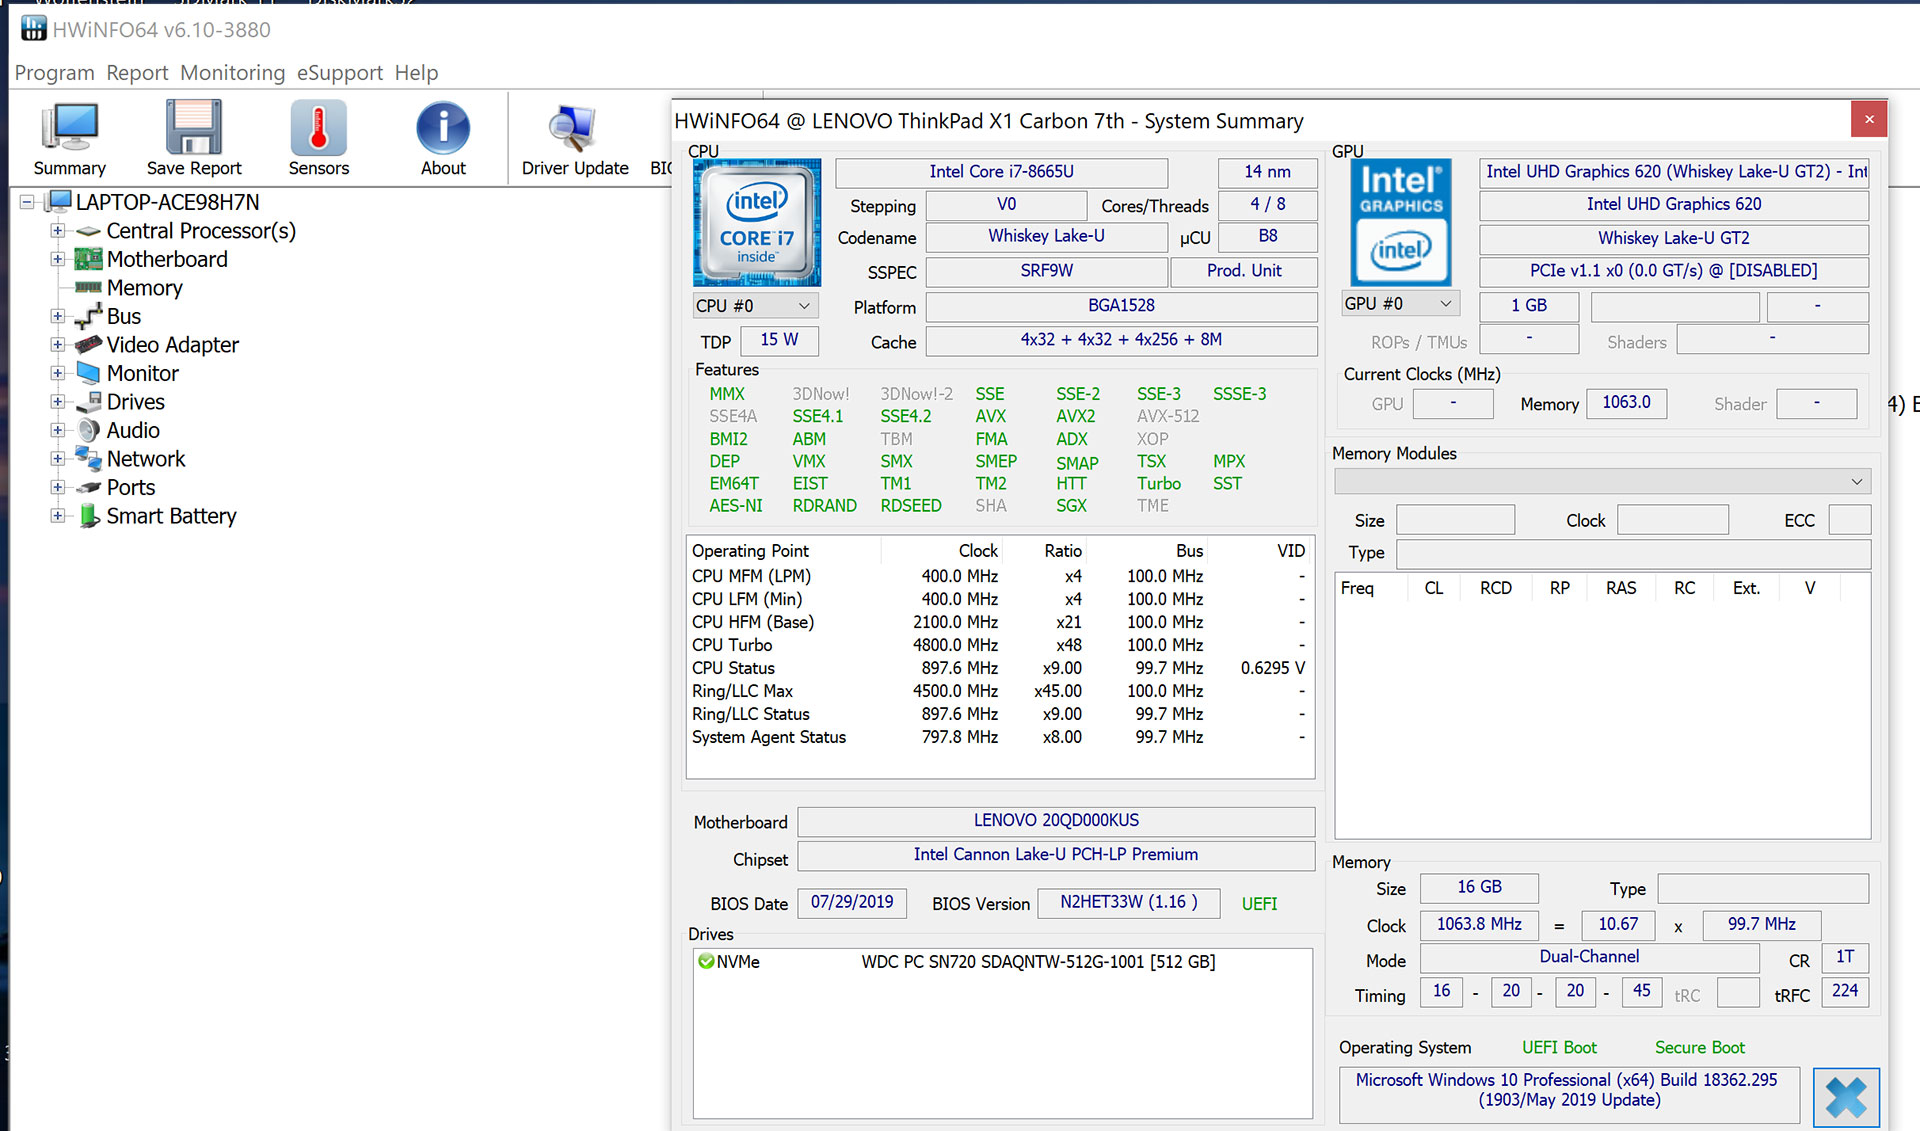
Task: Click the CPU Turbo operating point row
Action: 1000,645
